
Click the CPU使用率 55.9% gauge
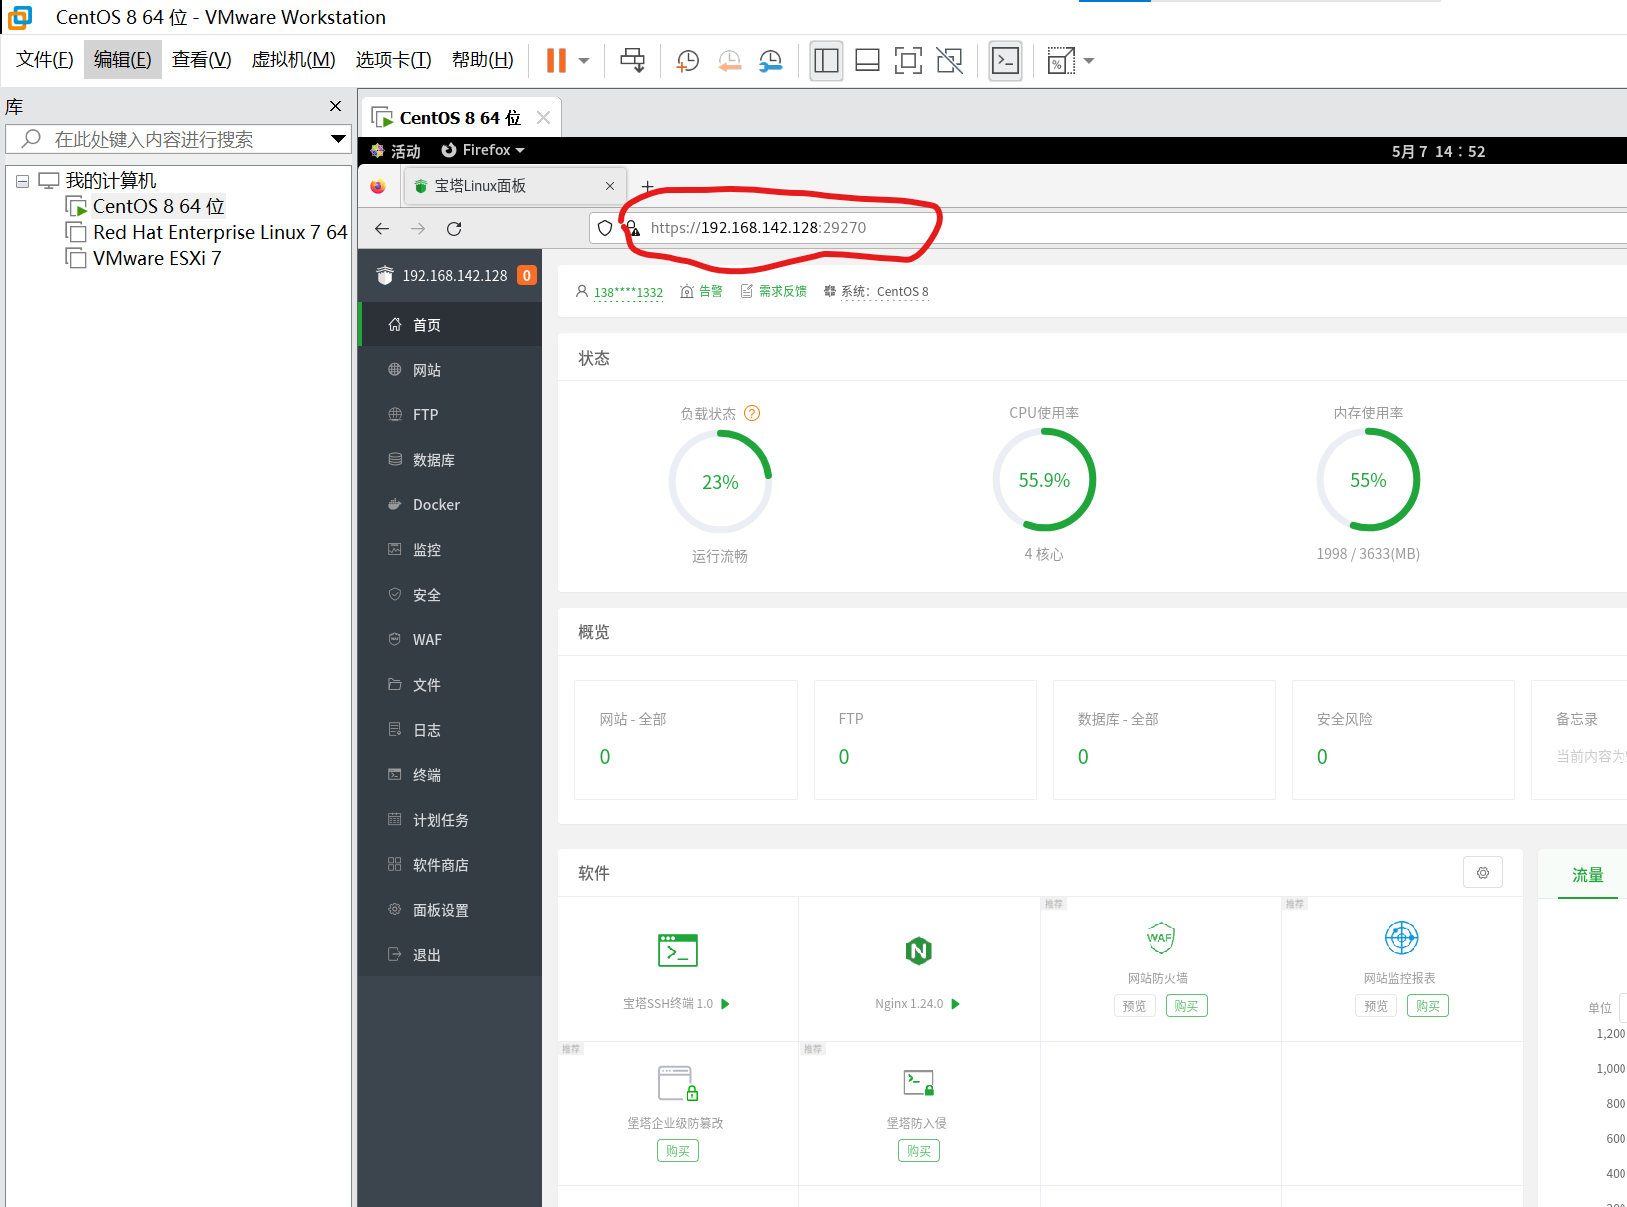click(1044, 480)
